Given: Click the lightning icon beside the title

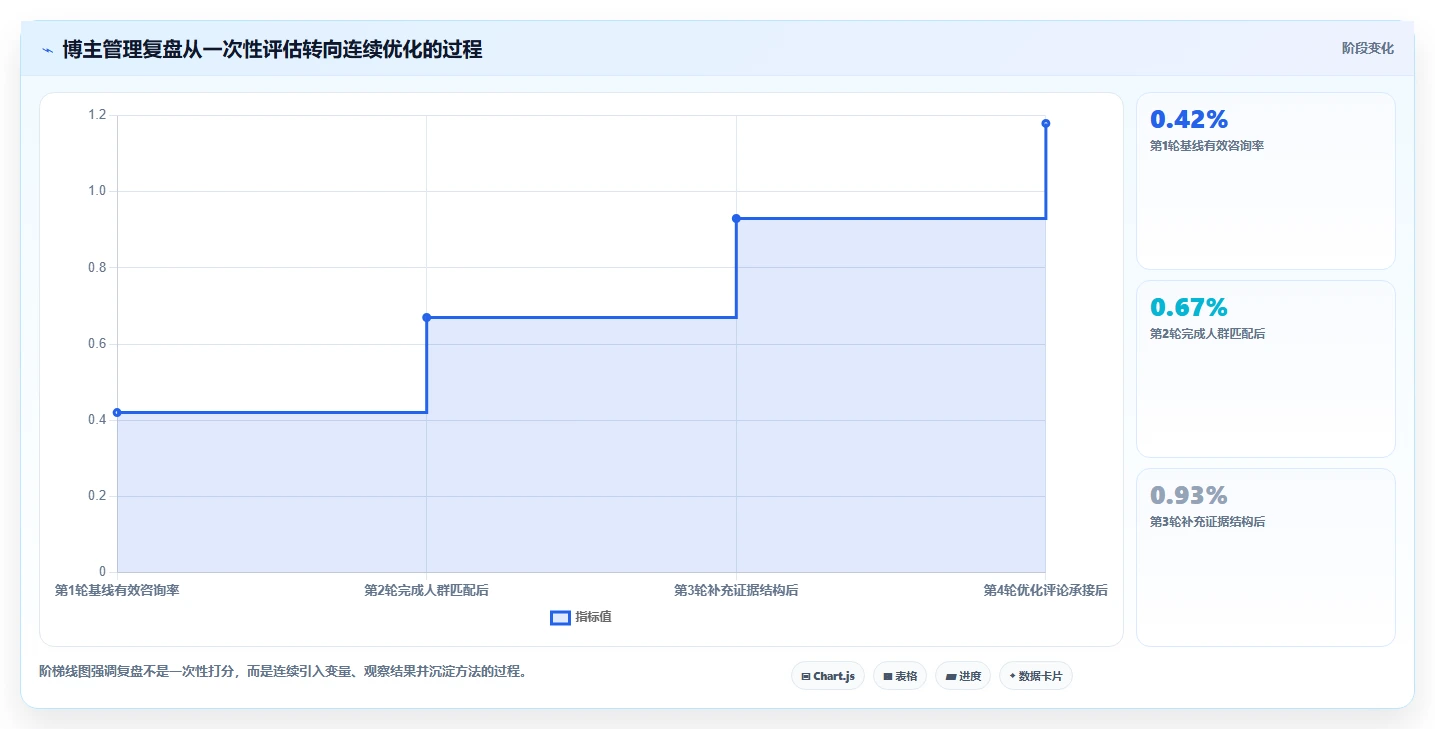Looking at the screenshot, I should click(x=48, y=49).
